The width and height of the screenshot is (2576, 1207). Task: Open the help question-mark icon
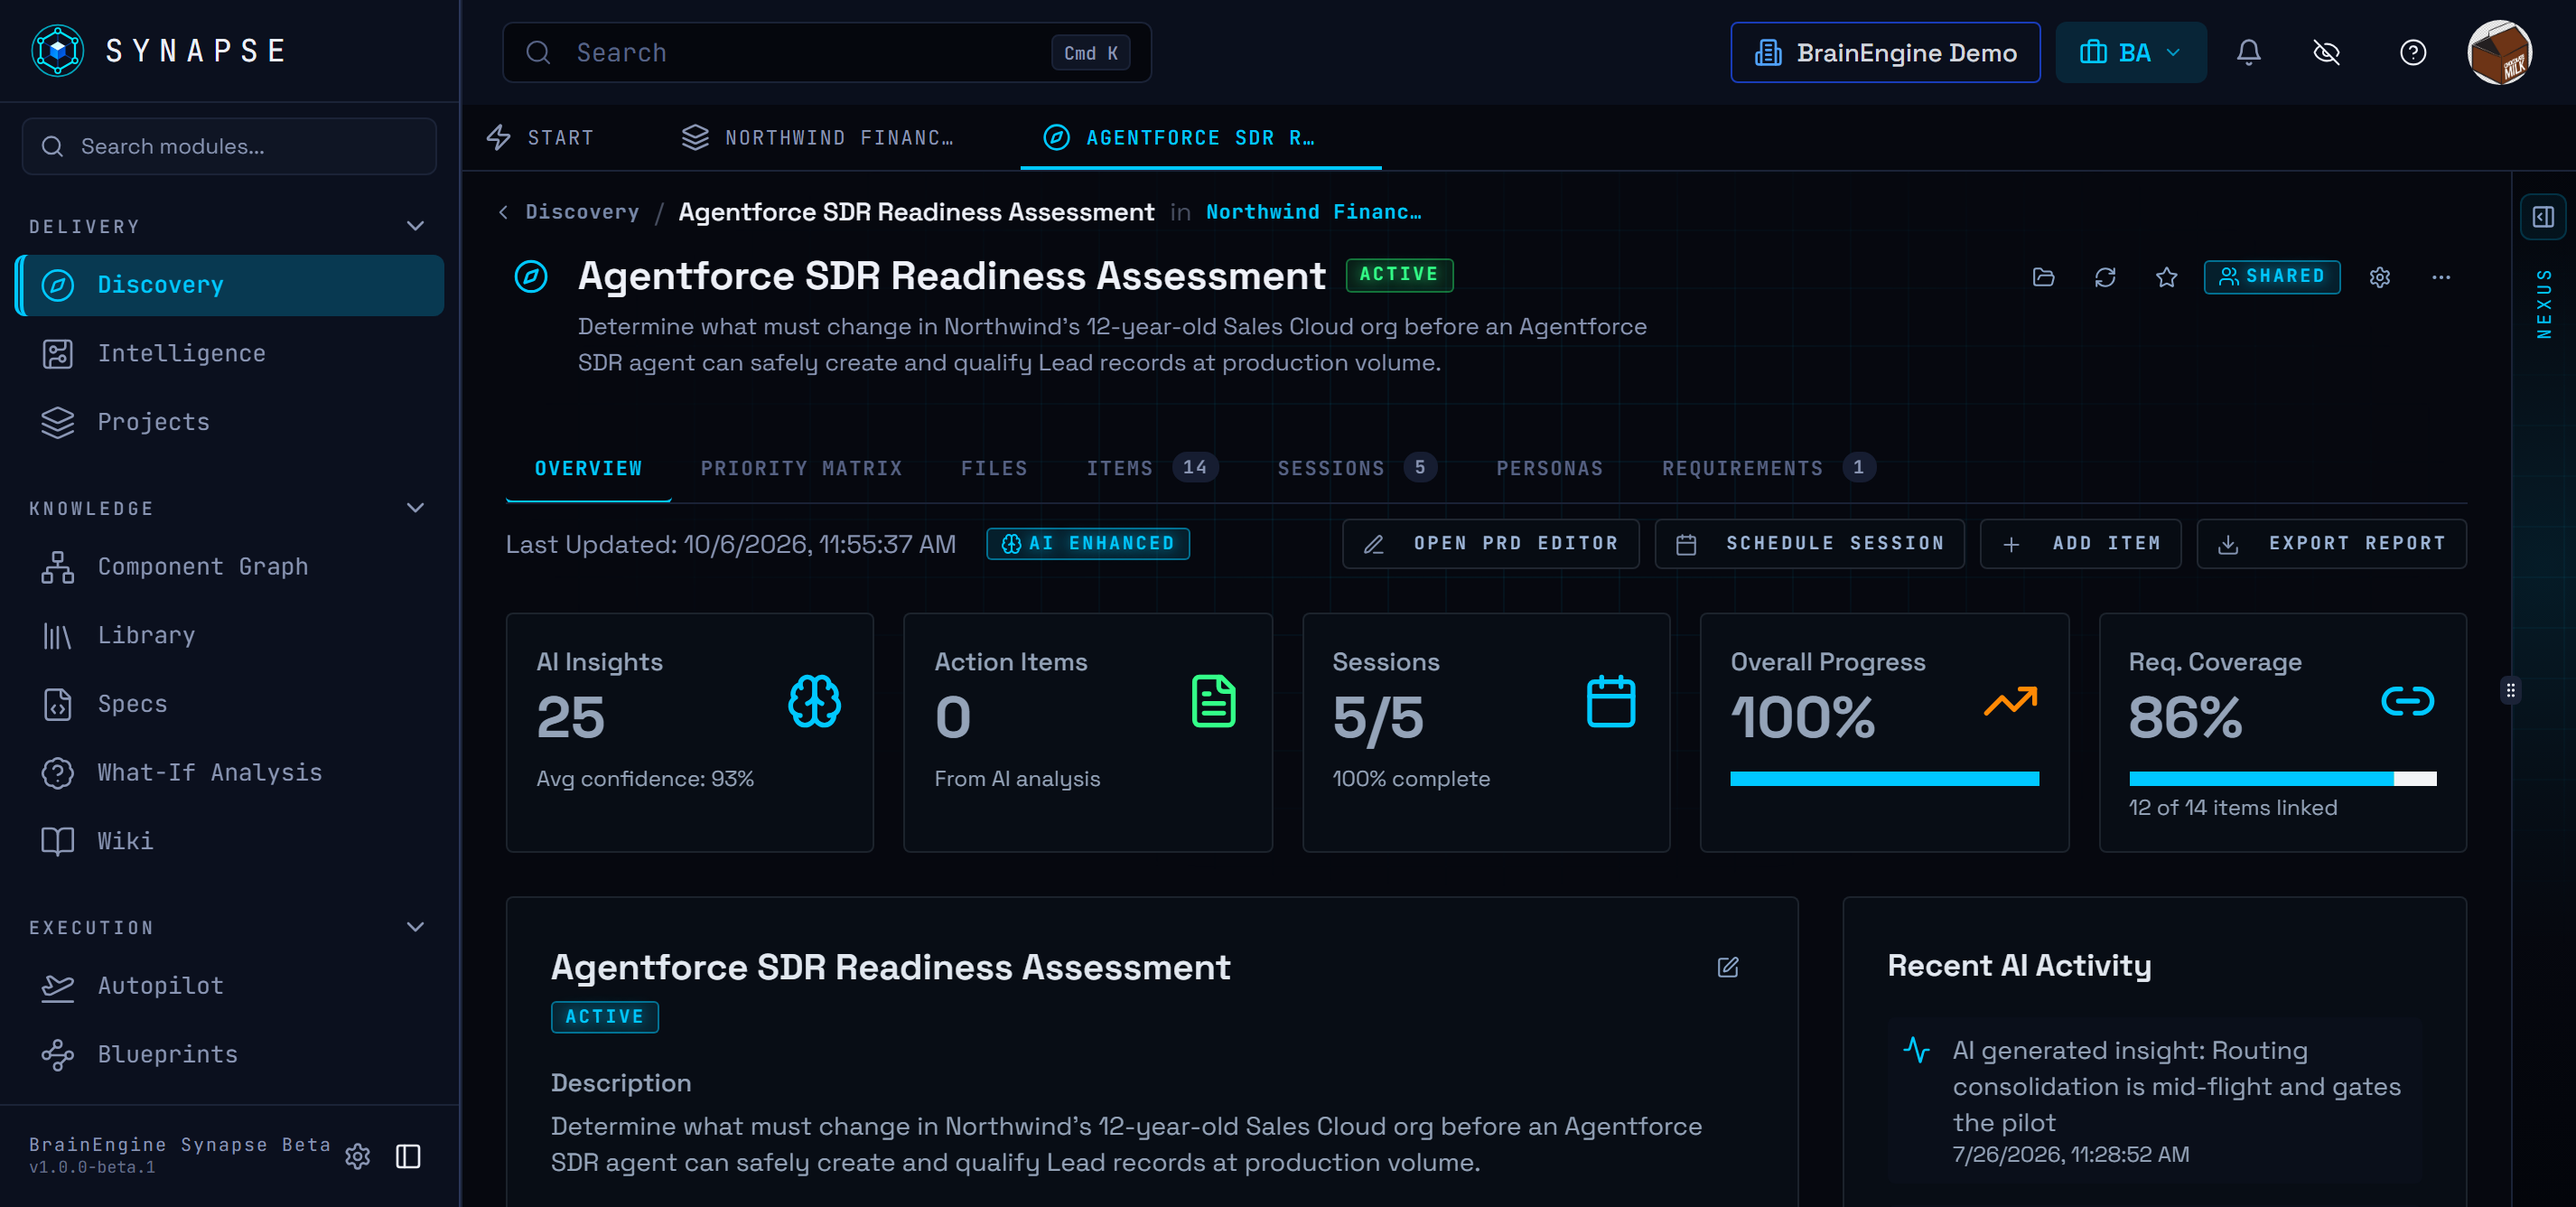(x=2412, y=52)
